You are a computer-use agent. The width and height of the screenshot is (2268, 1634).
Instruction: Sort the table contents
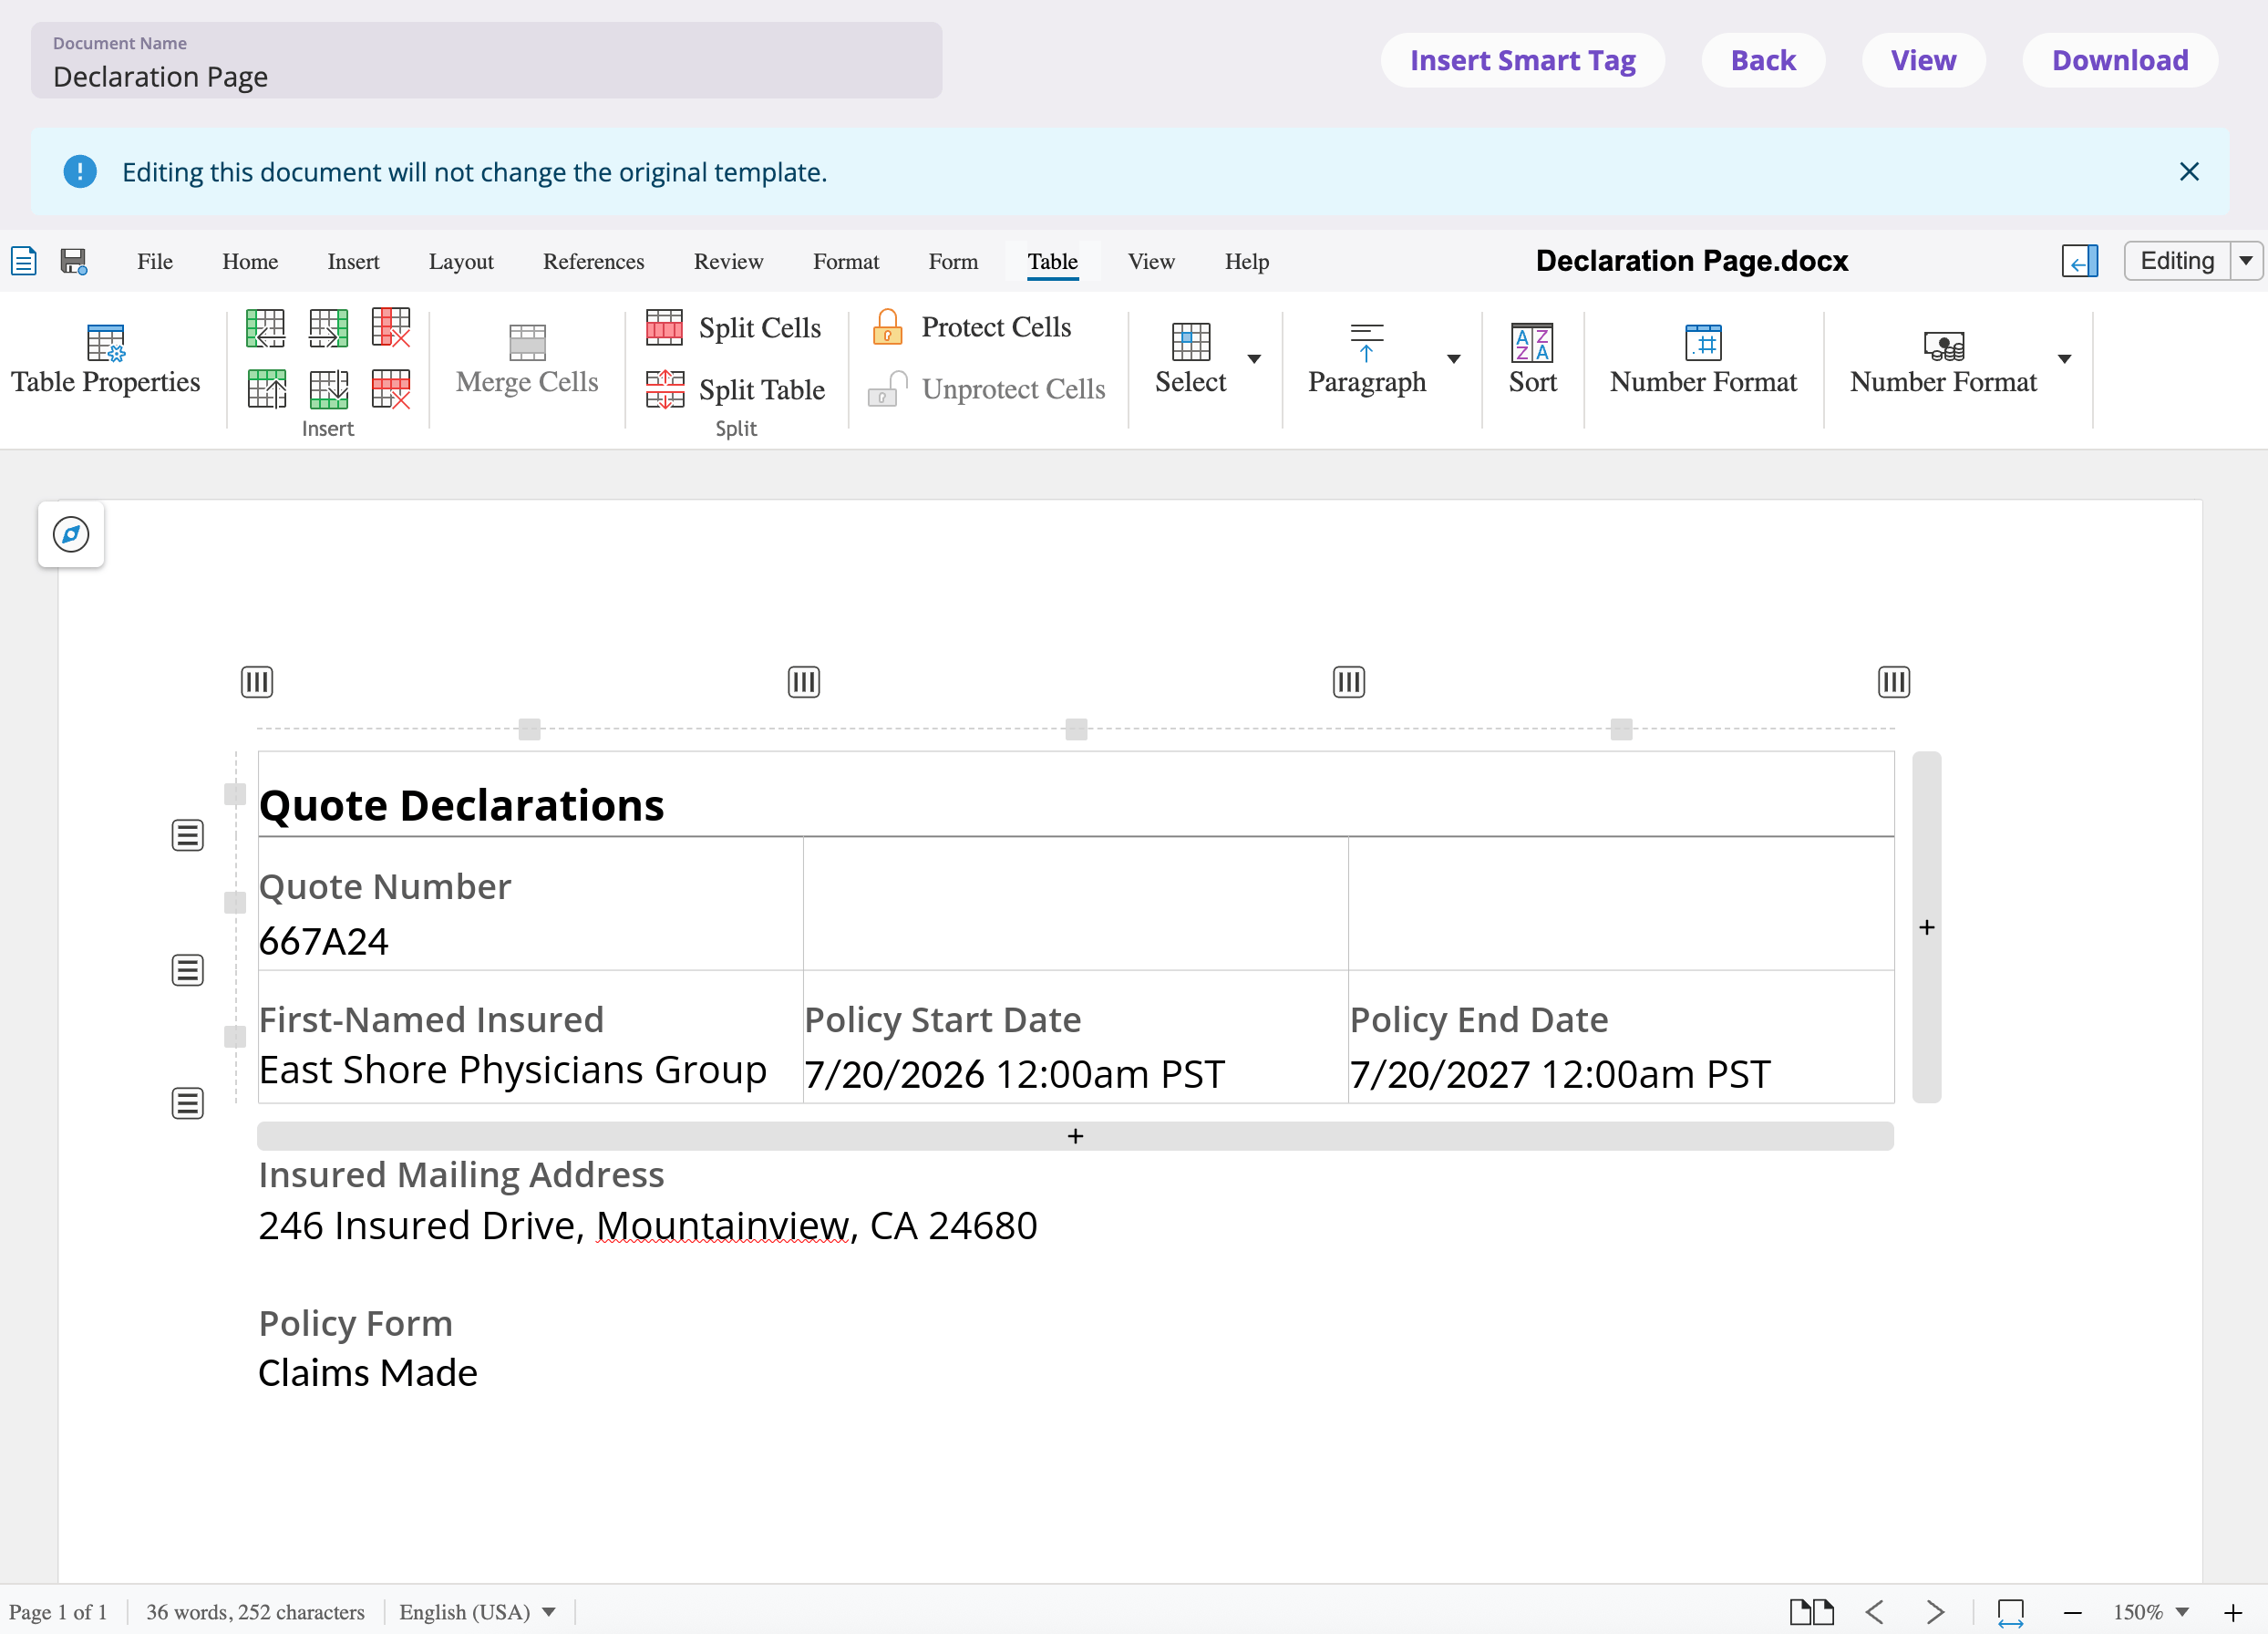(1533, 360)
